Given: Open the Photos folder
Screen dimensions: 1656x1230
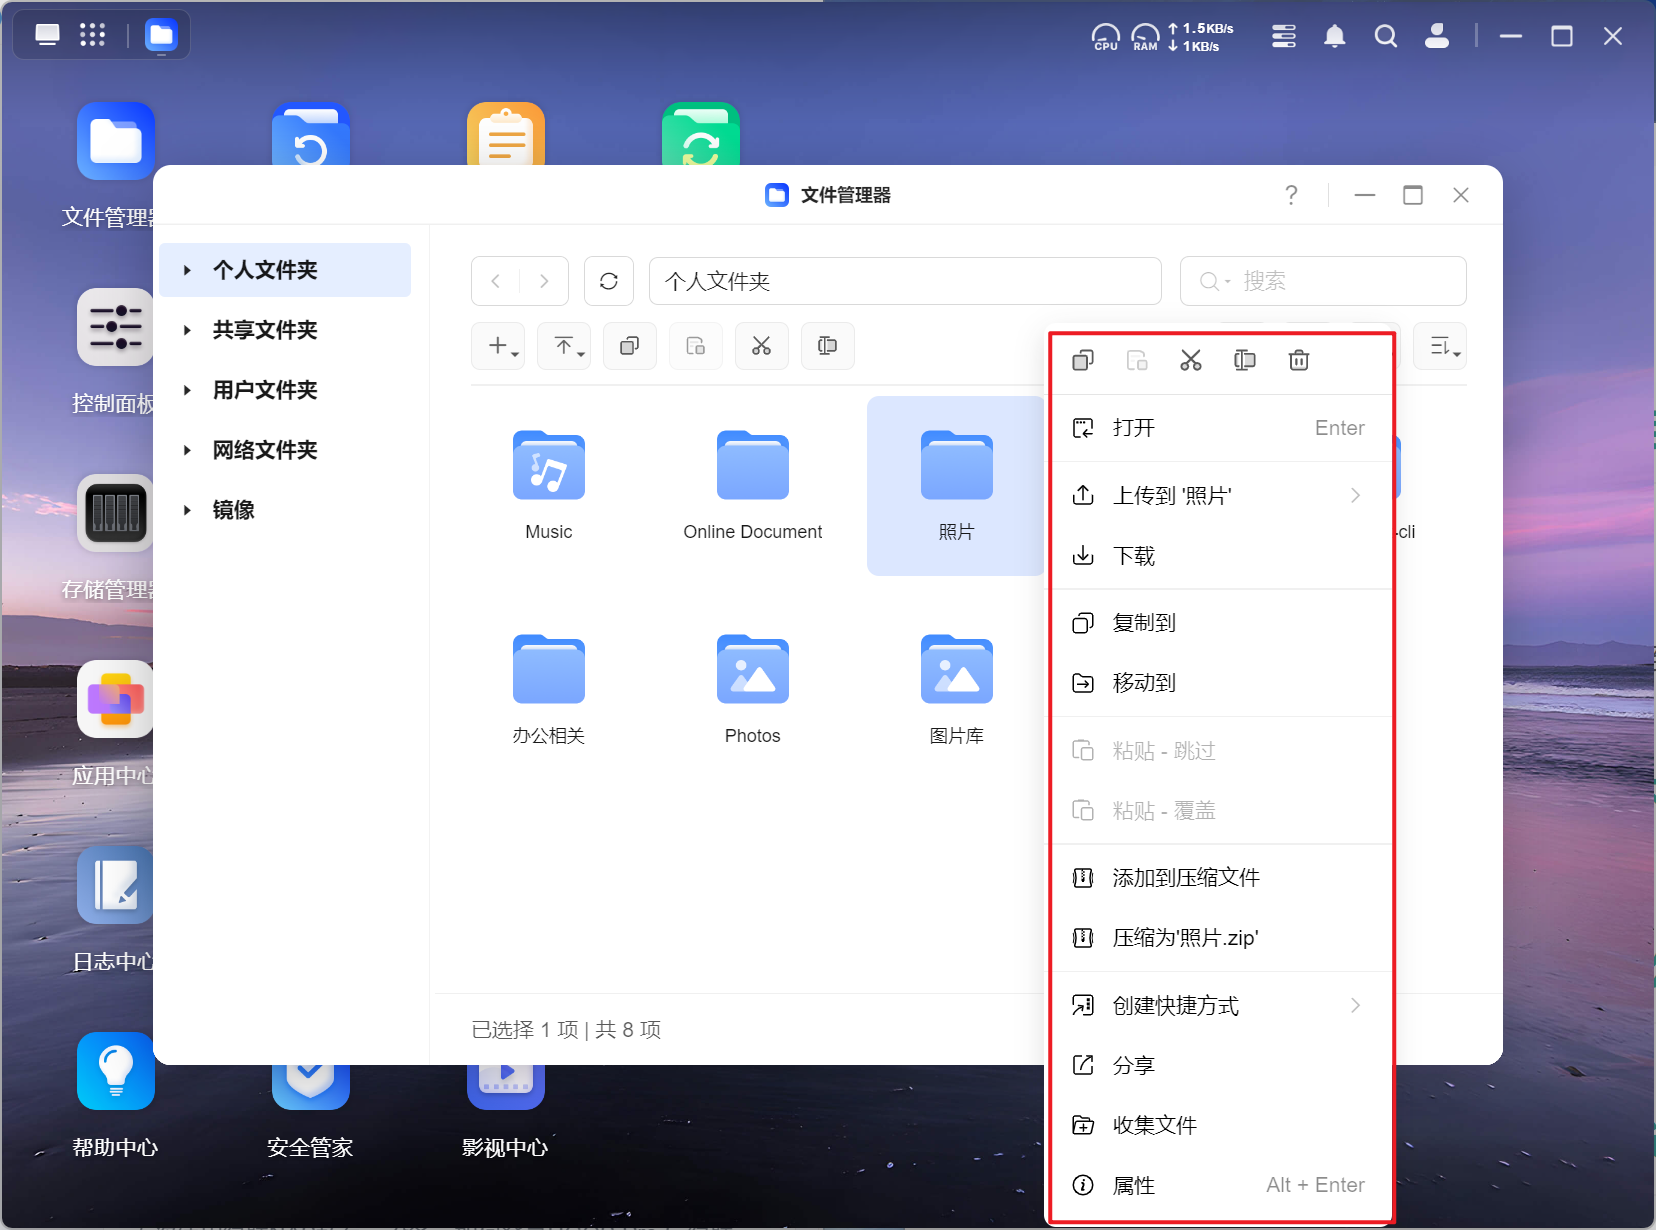Looking at the screenshot, I should [753, 690].
